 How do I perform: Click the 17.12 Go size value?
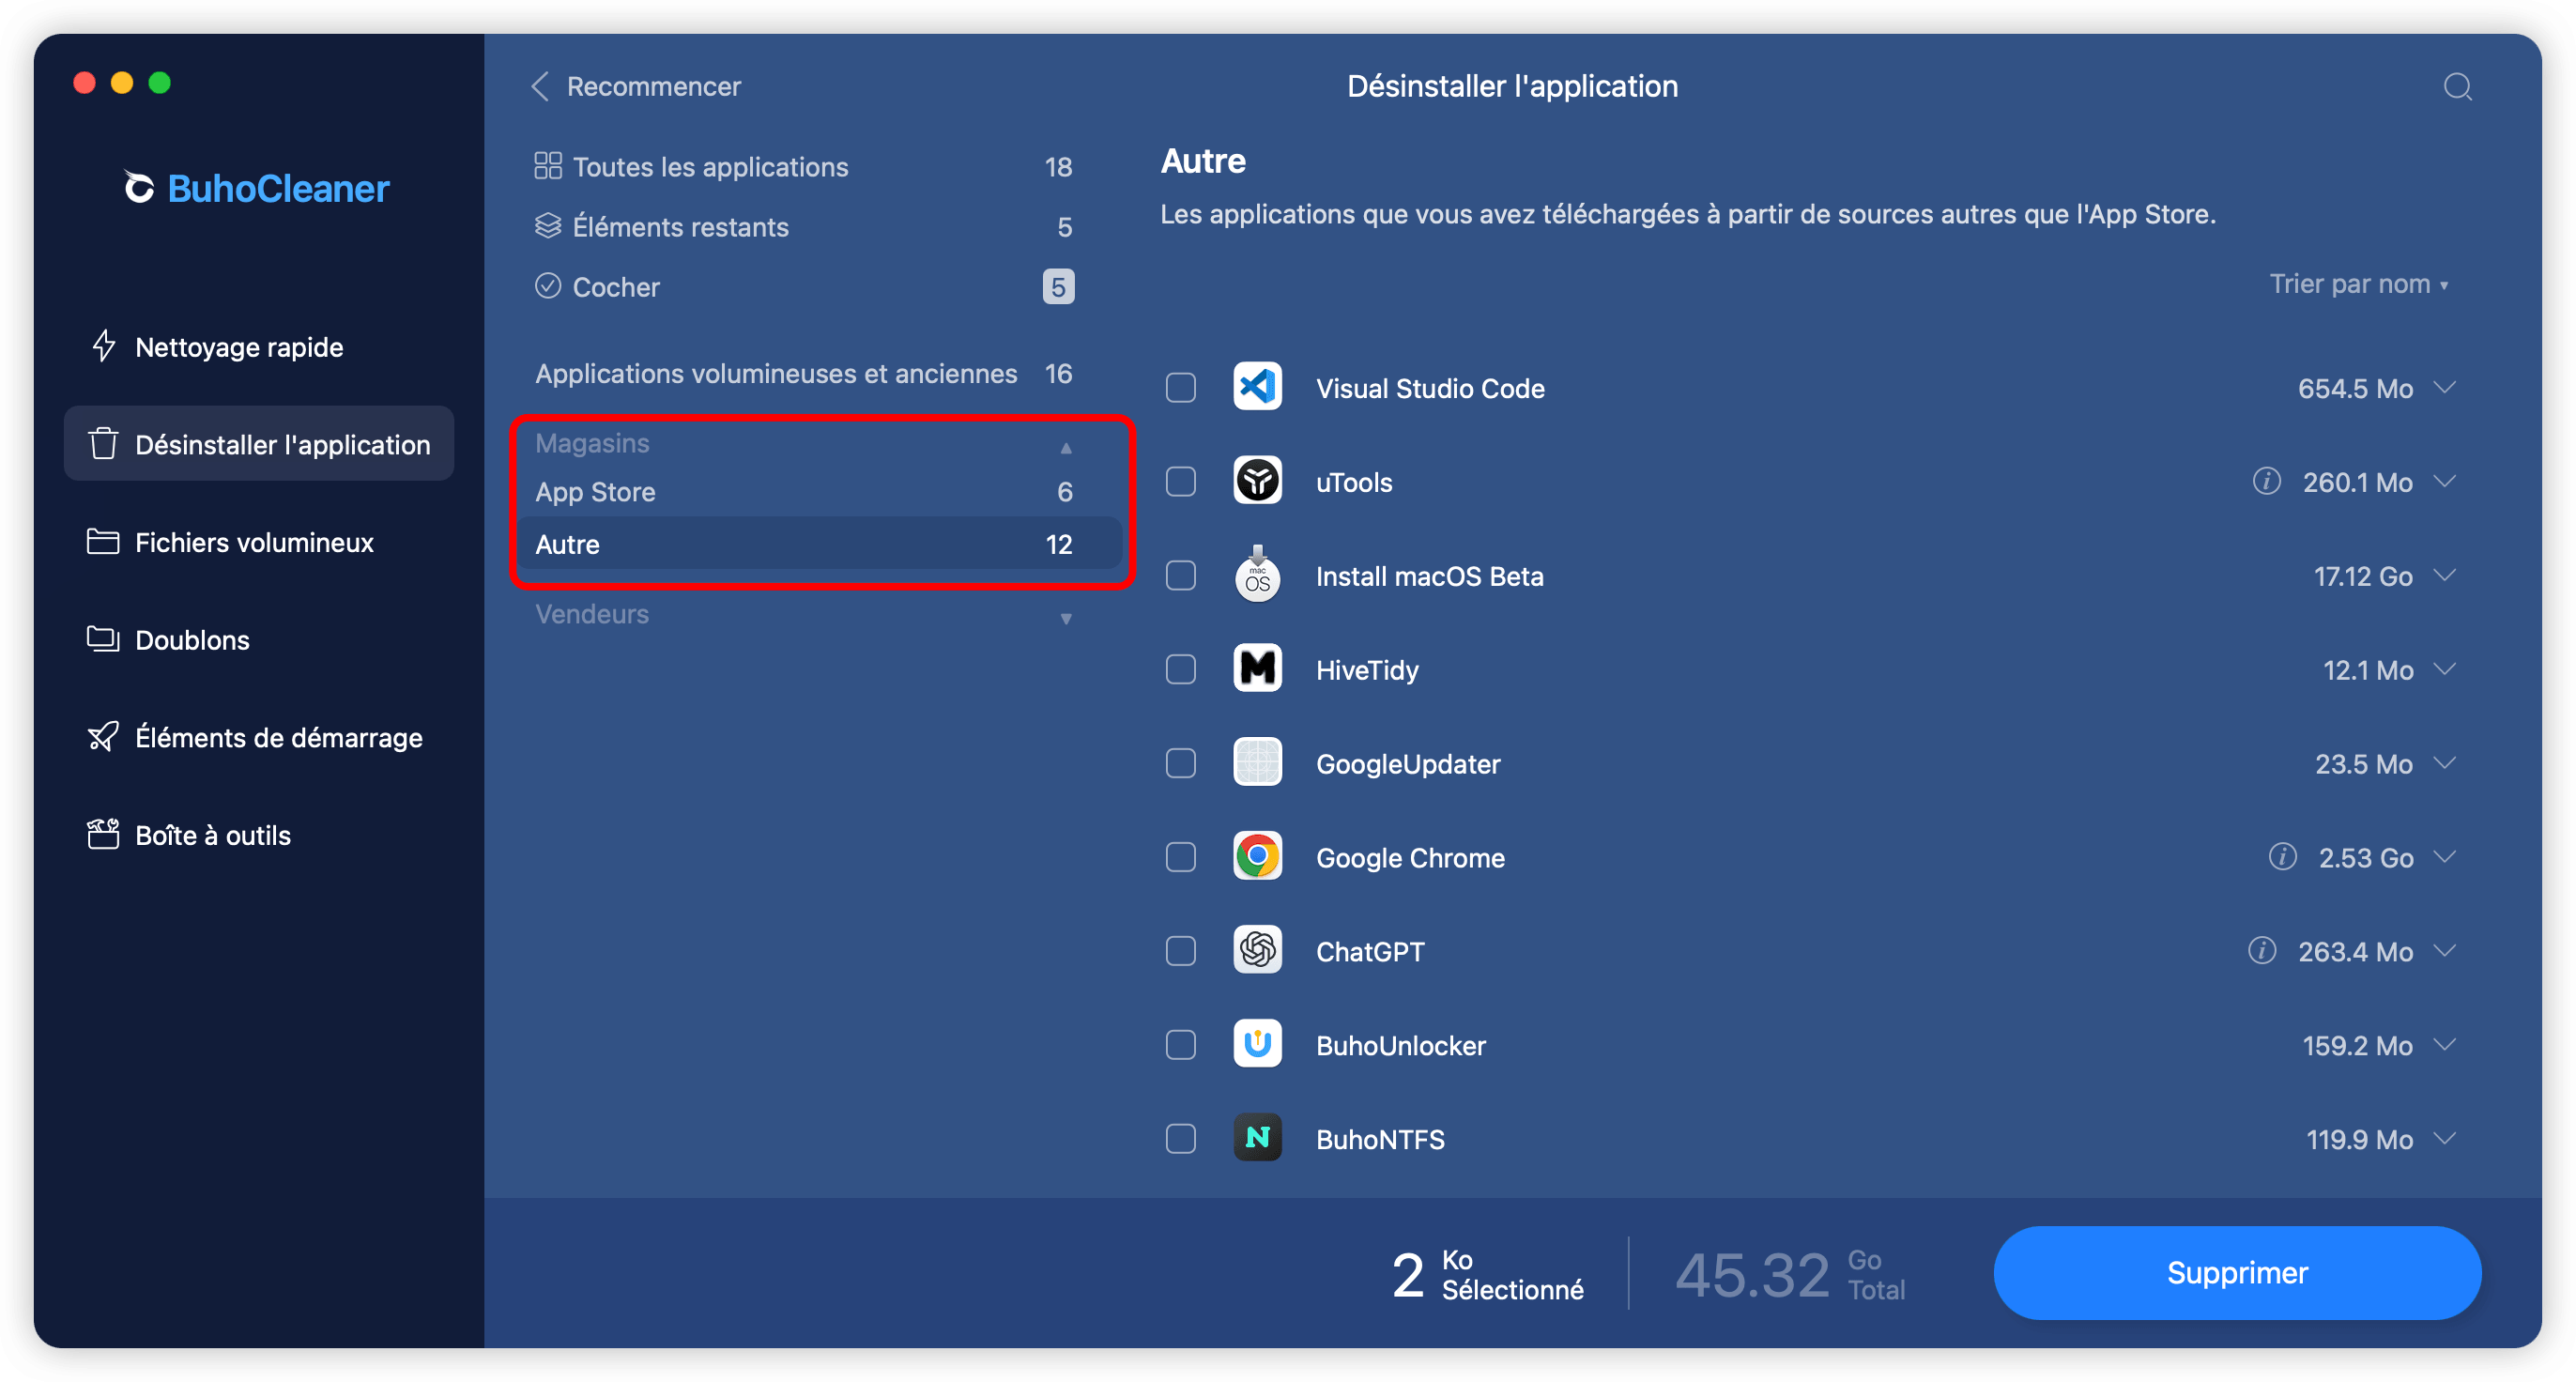(x=2363, y=576)
